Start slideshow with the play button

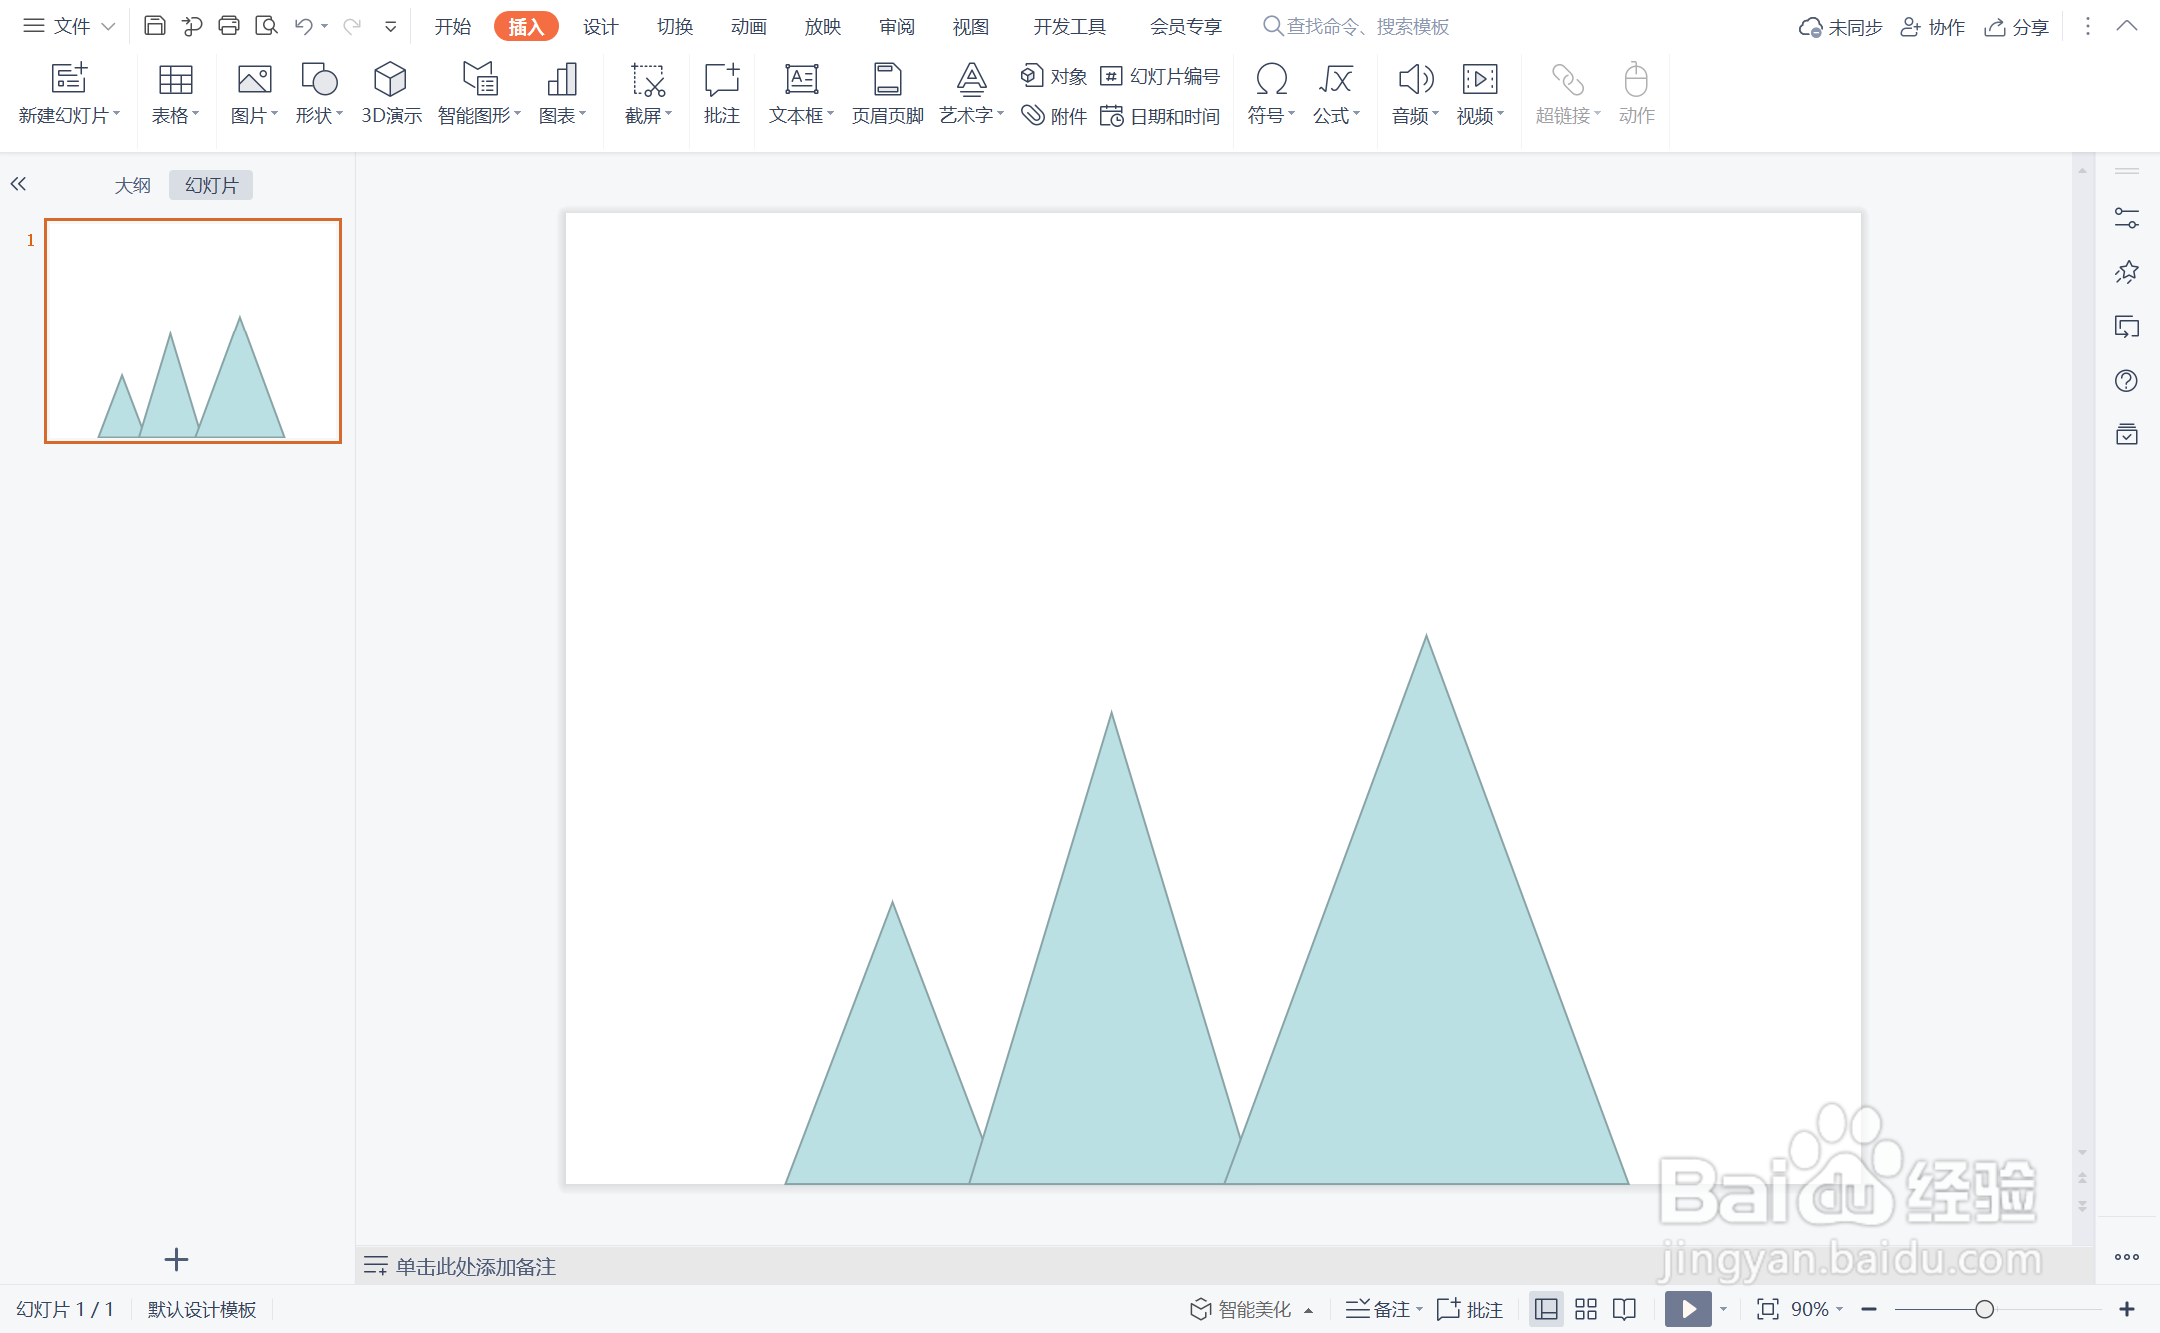pyautogui.click(x=1688, y=1309)
